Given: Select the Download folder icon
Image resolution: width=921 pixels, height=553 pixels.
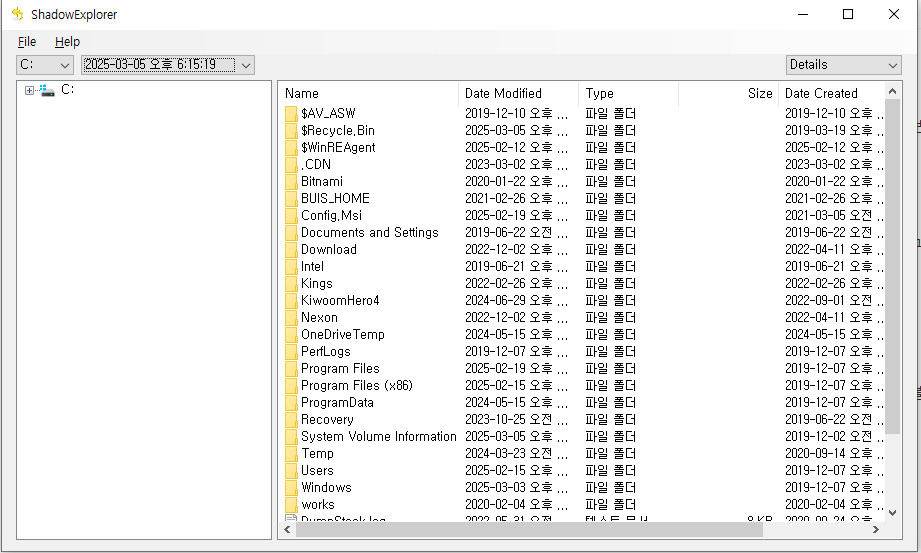Looking at the screenshot, I should click(291, 250).
